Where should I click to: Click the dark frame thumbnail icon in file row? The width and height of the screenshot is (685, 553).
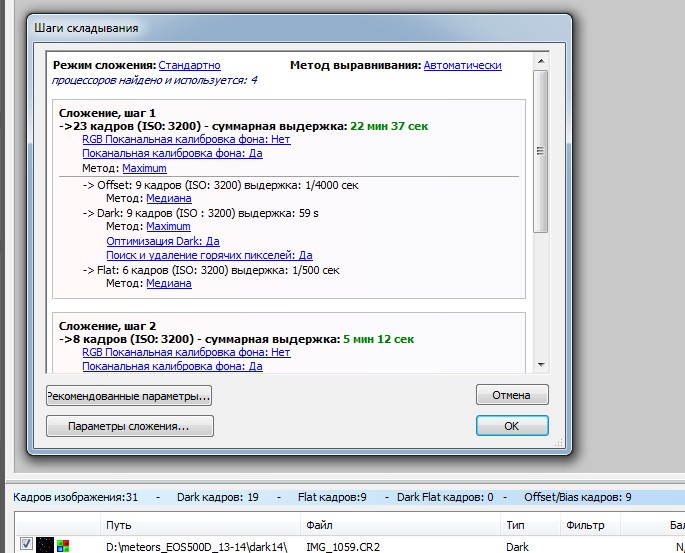point(45,545)
